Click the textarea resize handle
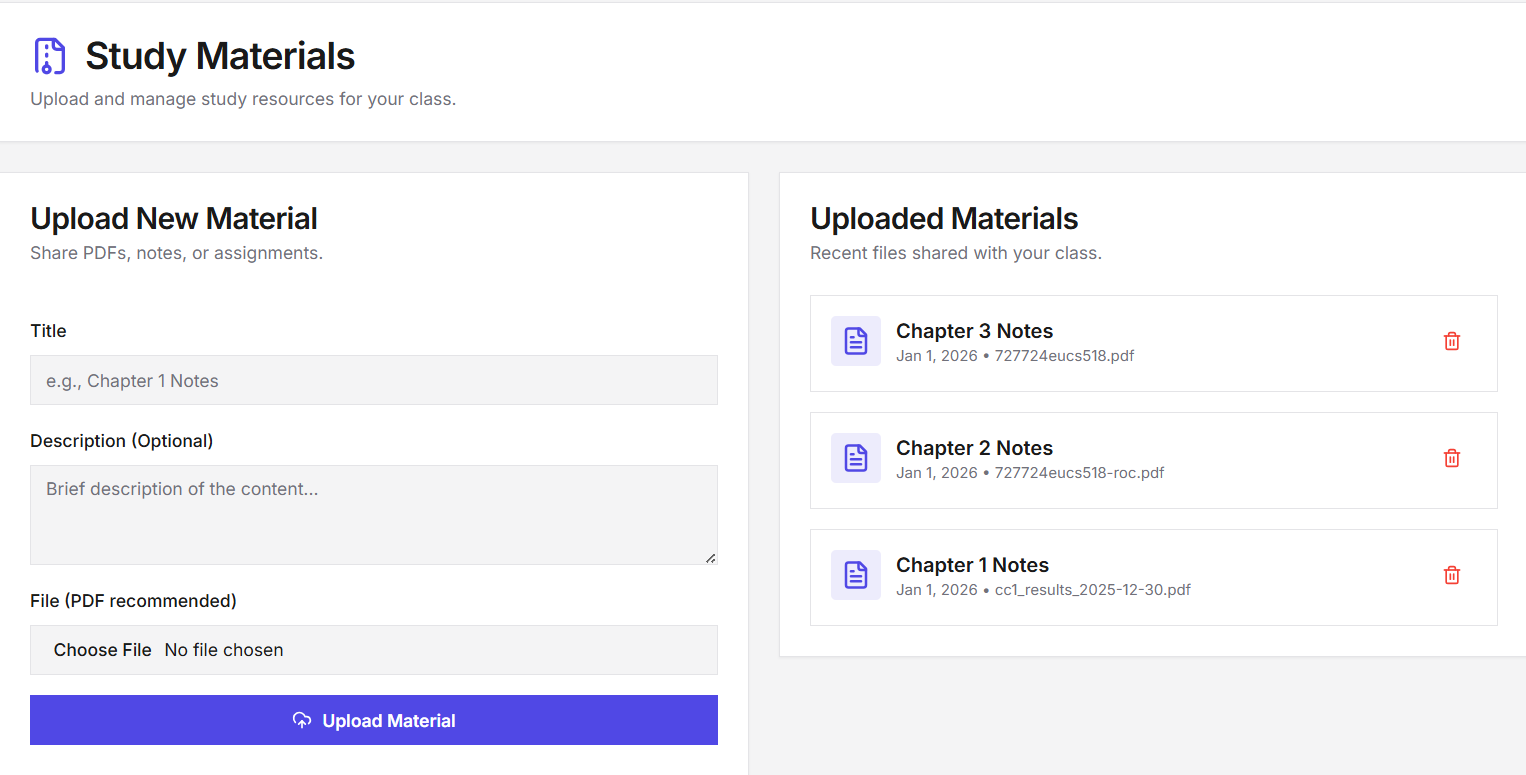1526x775 pixels. pos(712,558)
